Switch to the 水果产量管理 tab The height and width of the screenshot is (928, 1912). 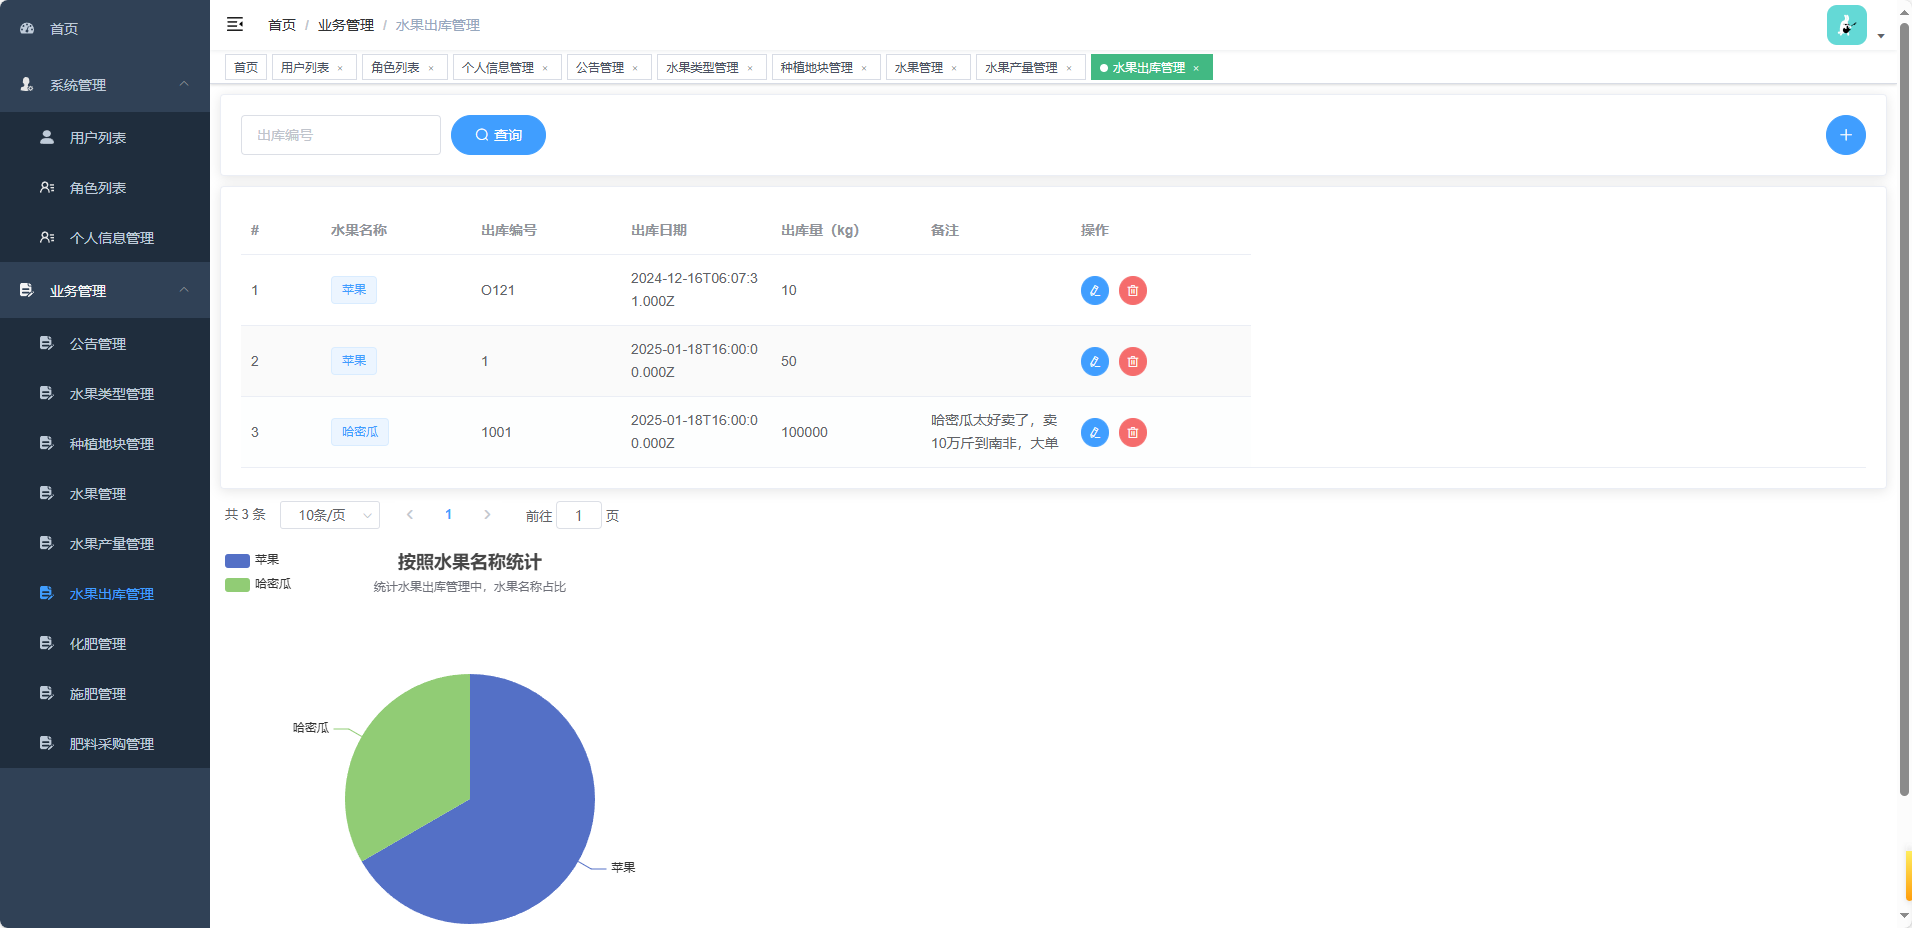[1021, 67]
